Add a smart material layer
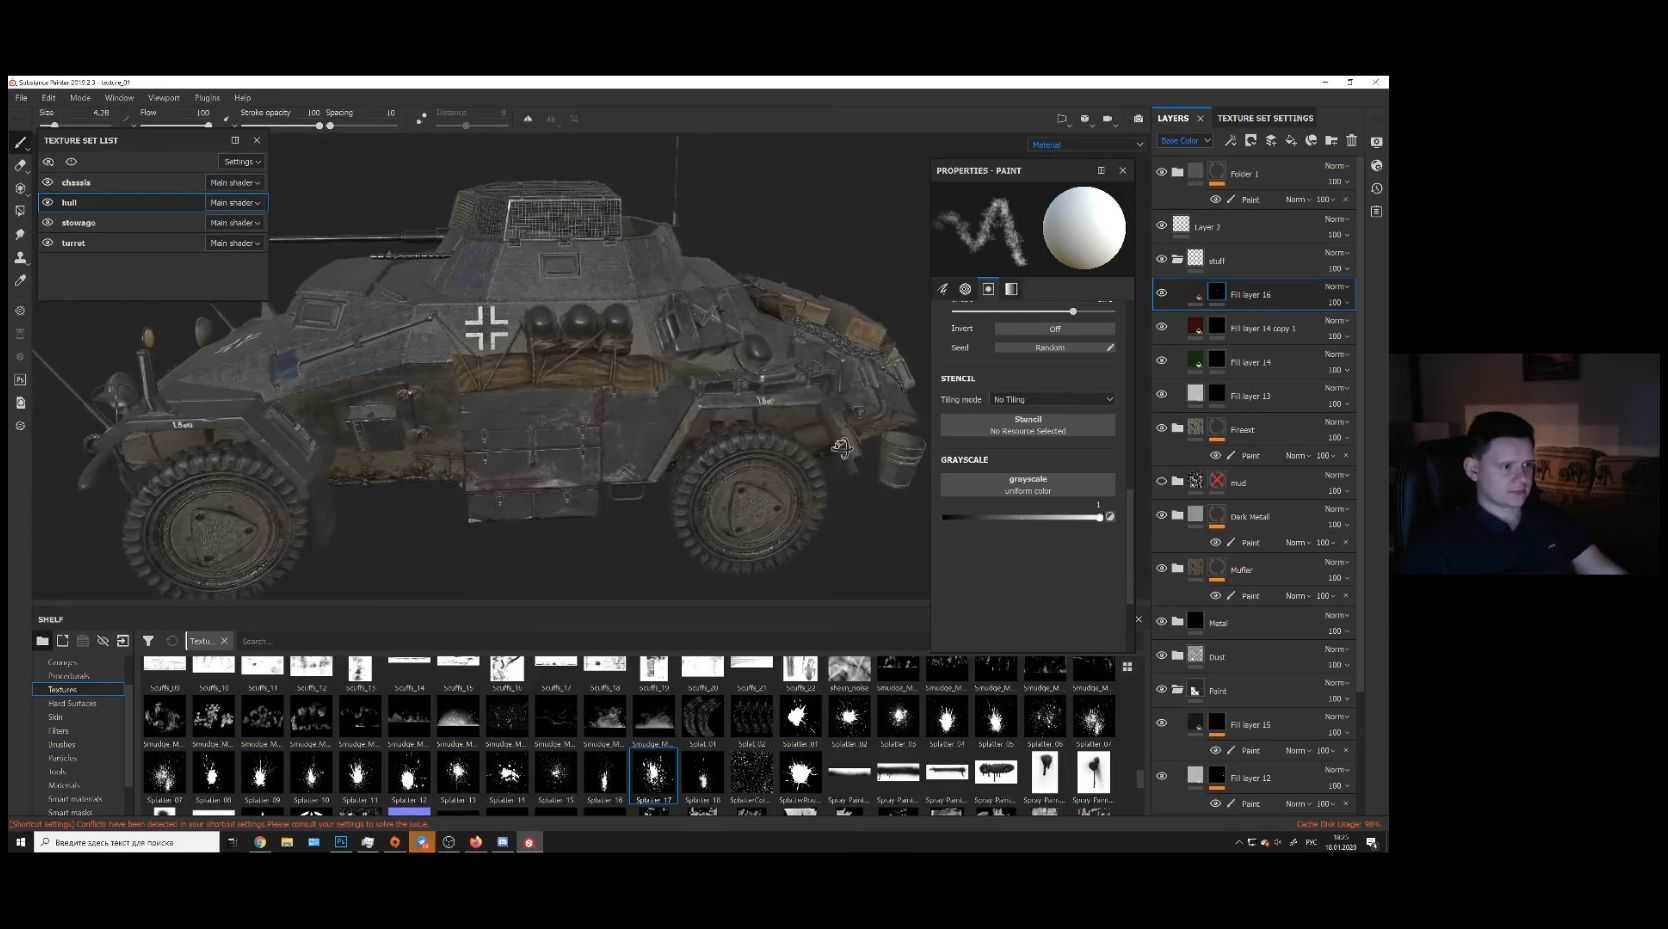This screenshot has width=1668, height=929. click(x=1311, y=141)
